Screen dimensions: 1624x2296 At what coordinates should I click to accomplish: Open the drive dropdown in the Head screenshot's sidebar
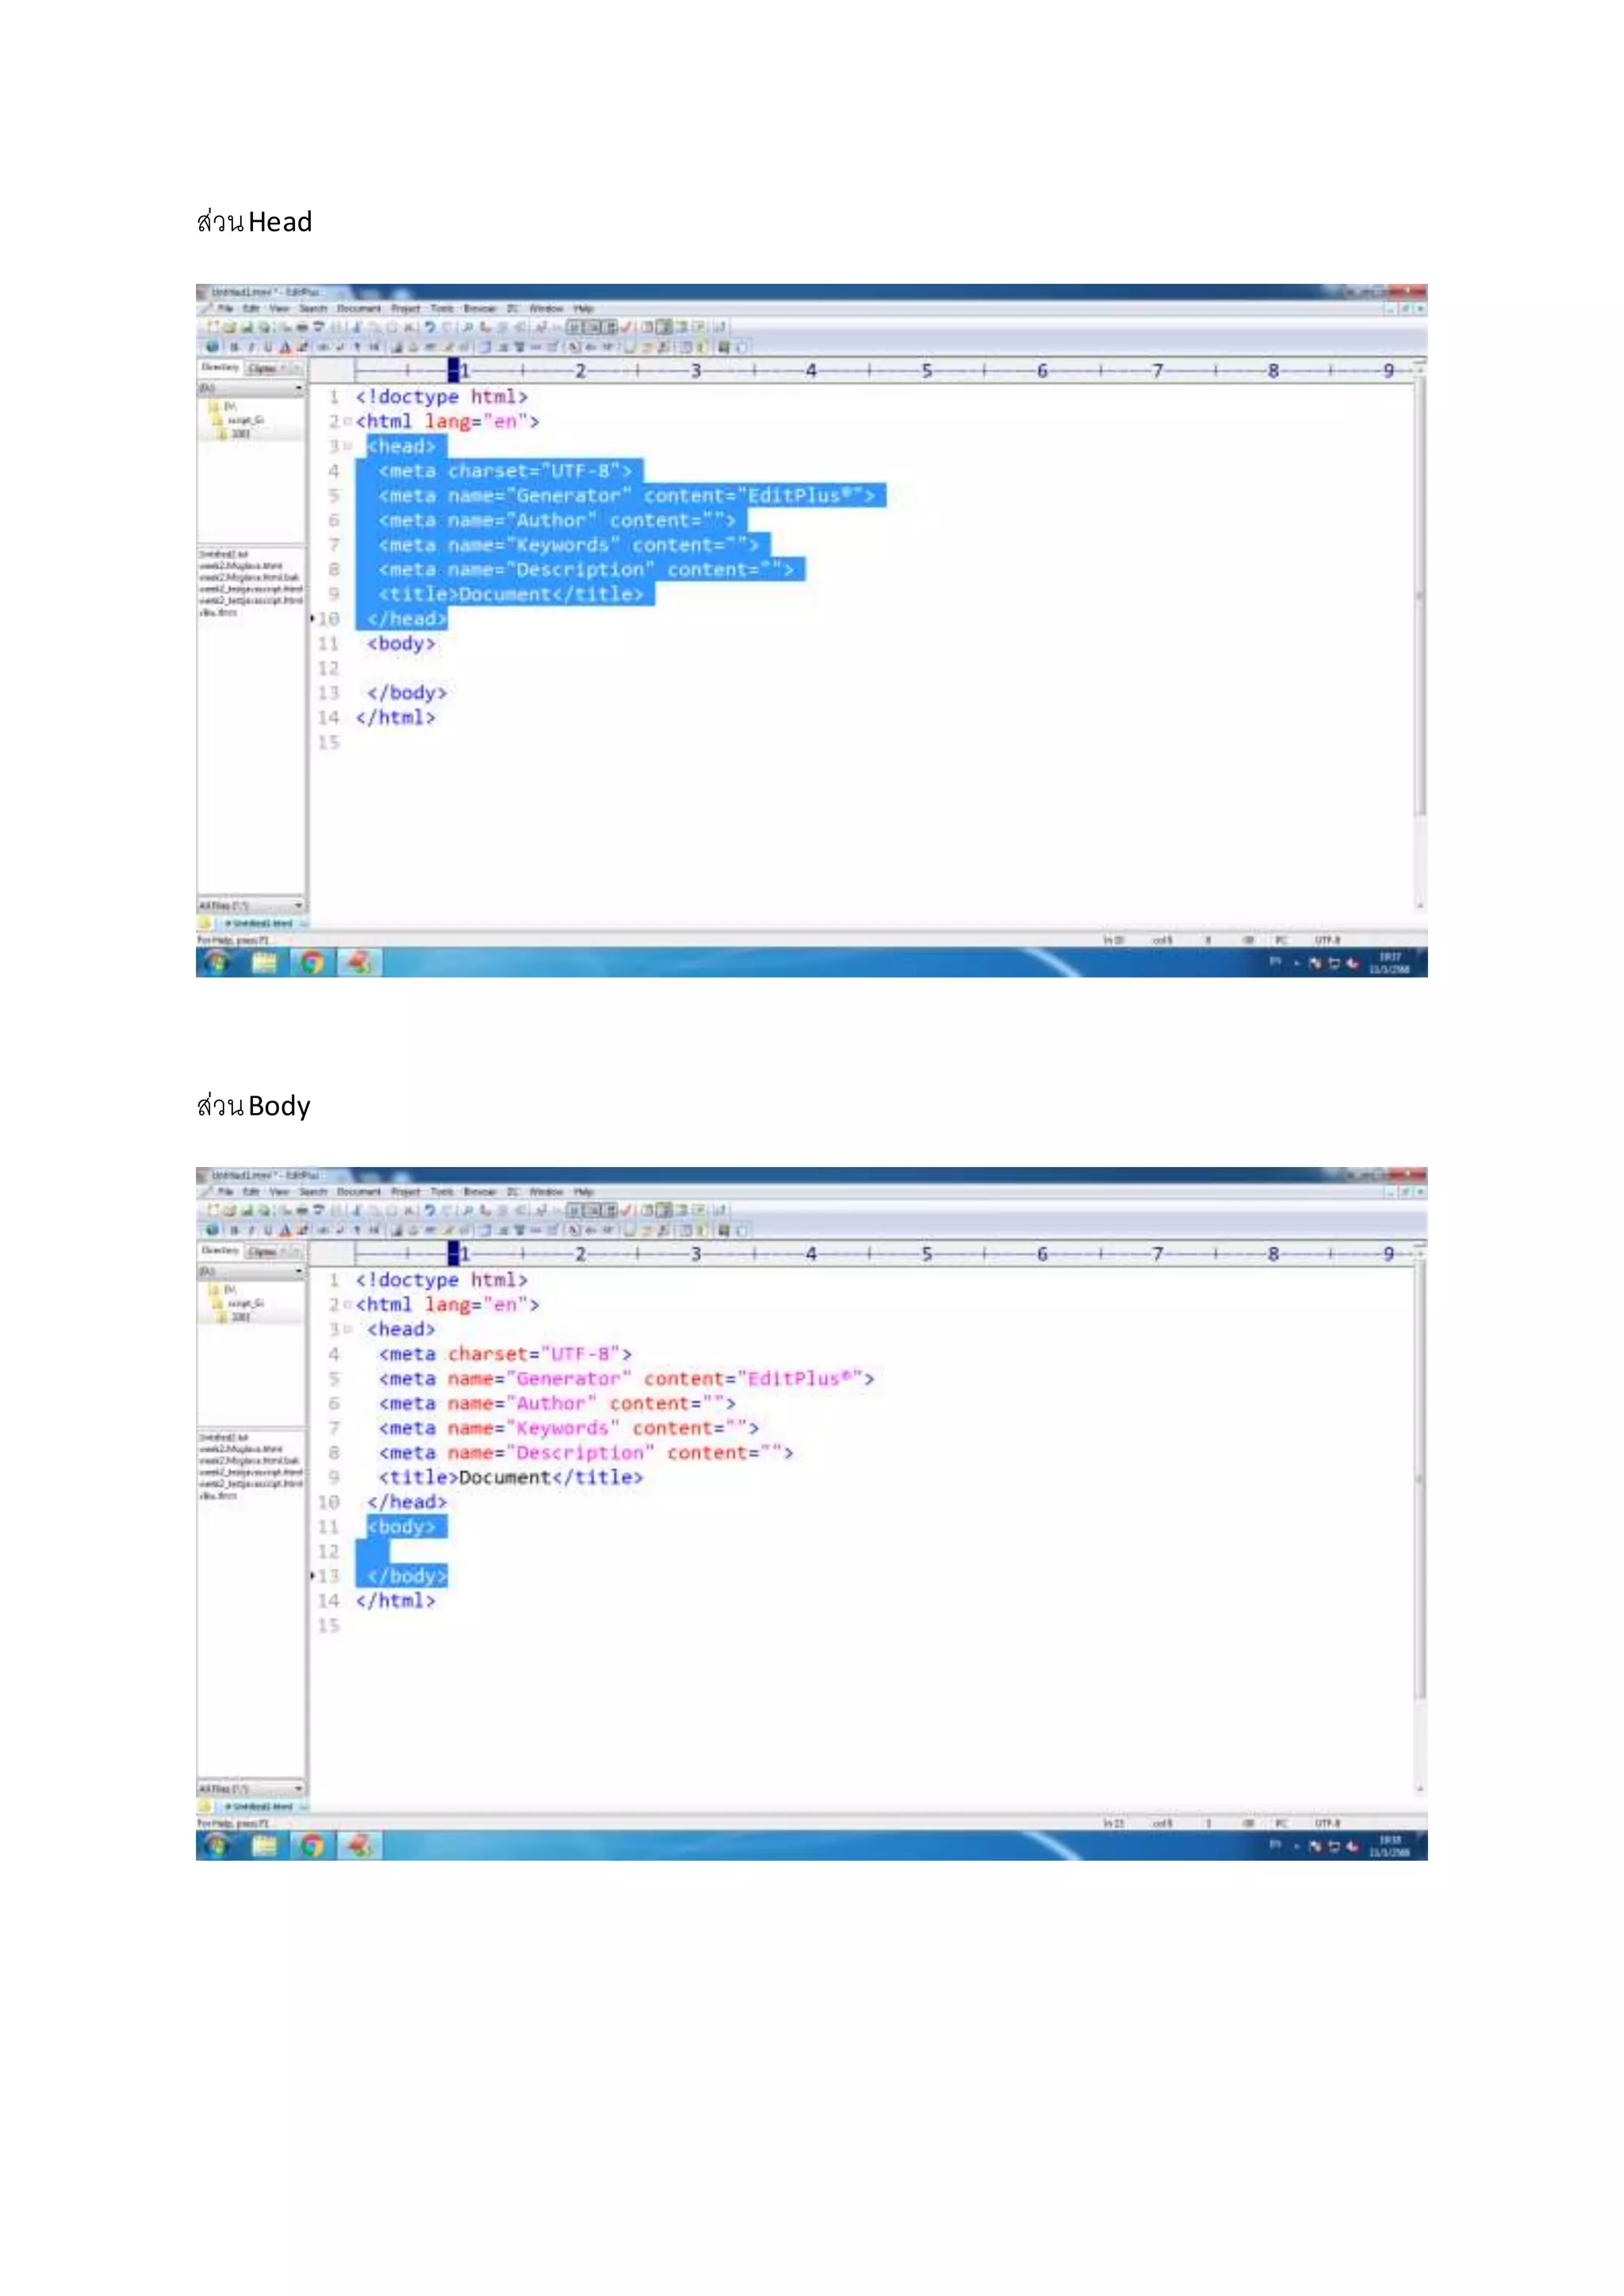pyautogui.click(x=298, y=388)
